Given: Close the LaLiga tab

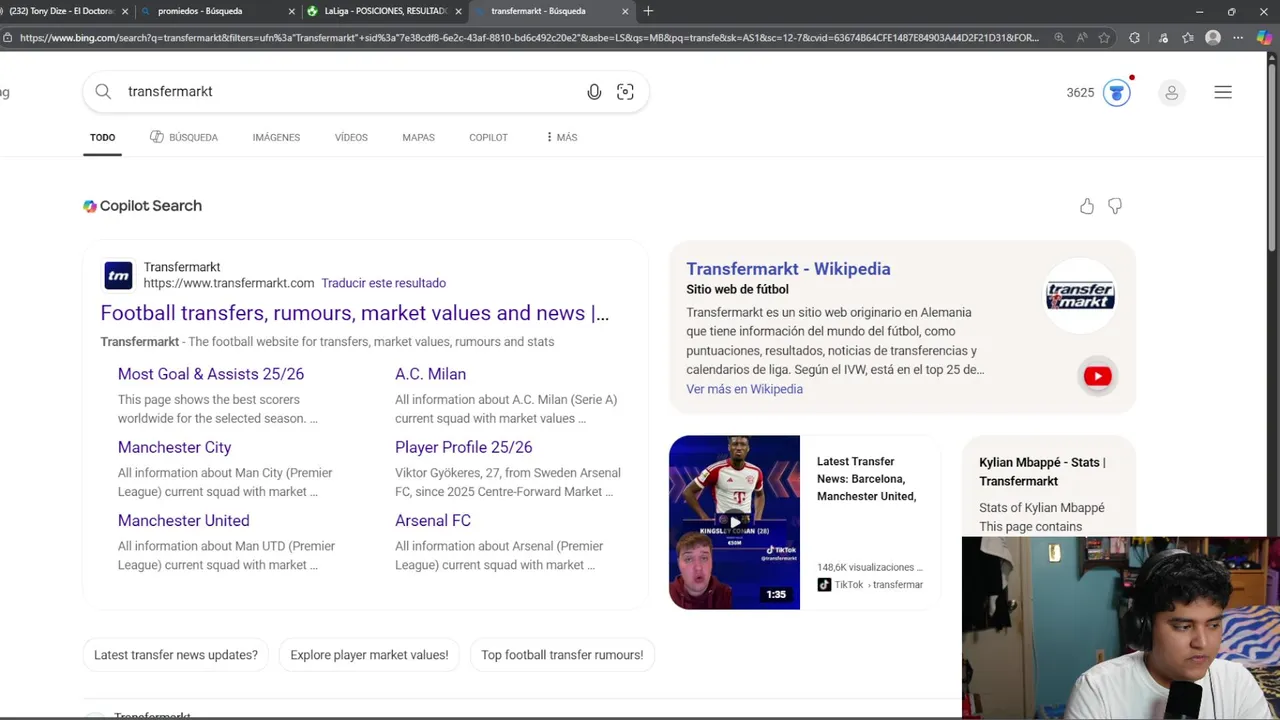Looking at the screenshot, I should coord(458,12).
